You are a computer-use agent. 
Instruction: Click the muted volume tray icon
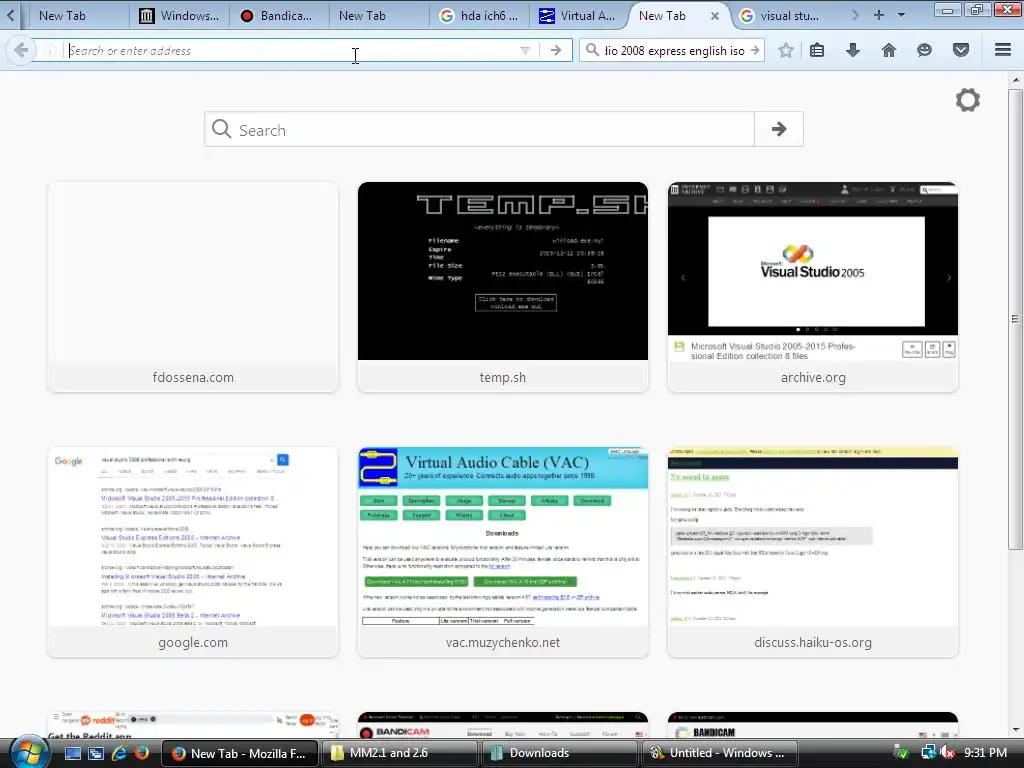point(946,753)
